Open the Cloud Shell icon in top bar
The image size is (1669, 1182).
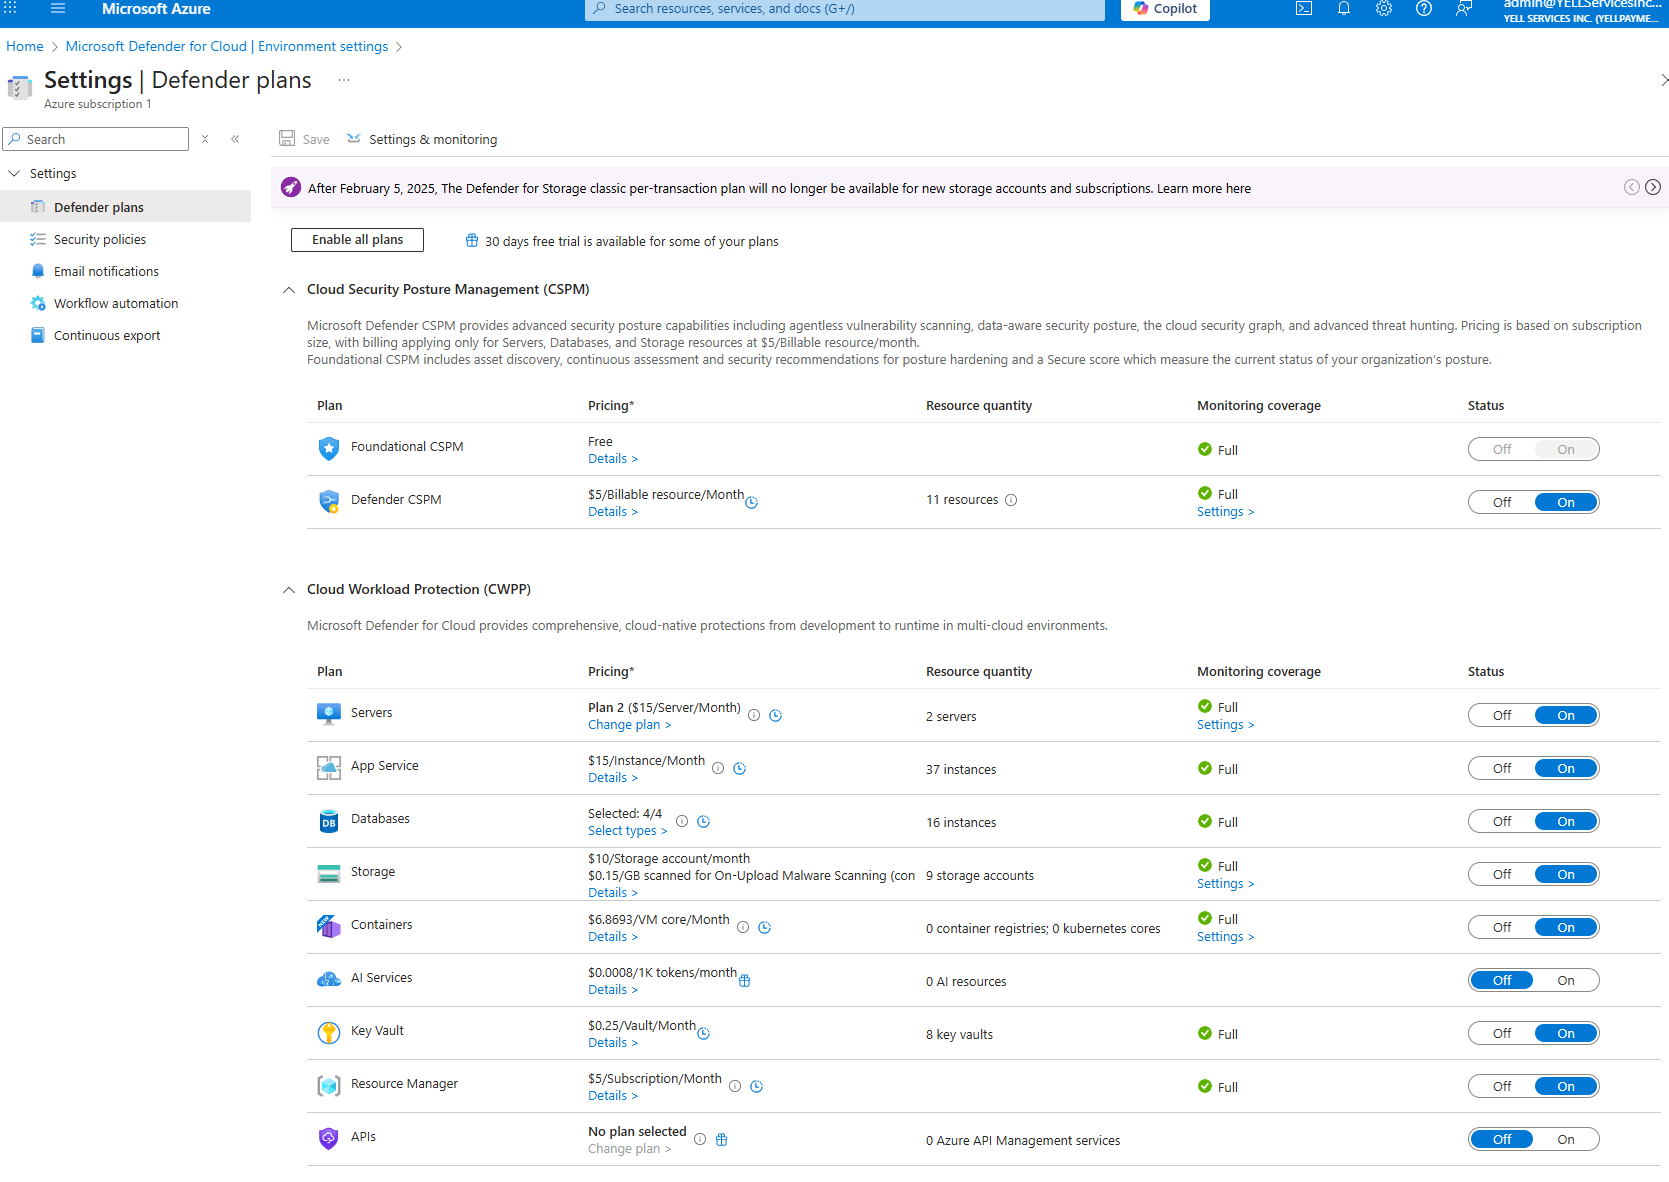[1304, 8]
